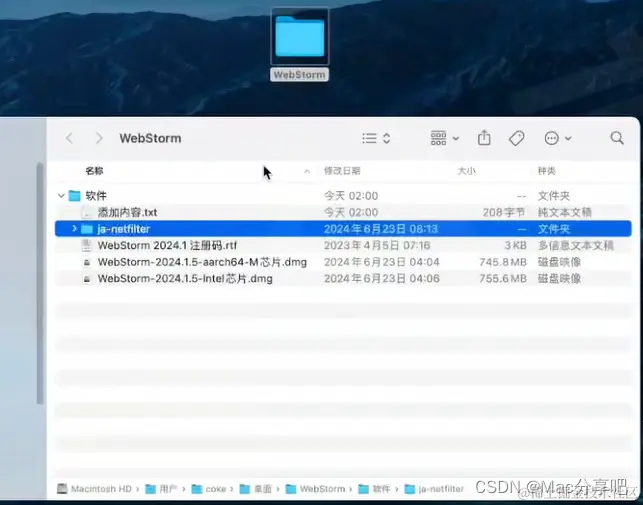Open the list view switcher
Image resolution: width=643 pixels, height=505 pixels.
point(376,138)
